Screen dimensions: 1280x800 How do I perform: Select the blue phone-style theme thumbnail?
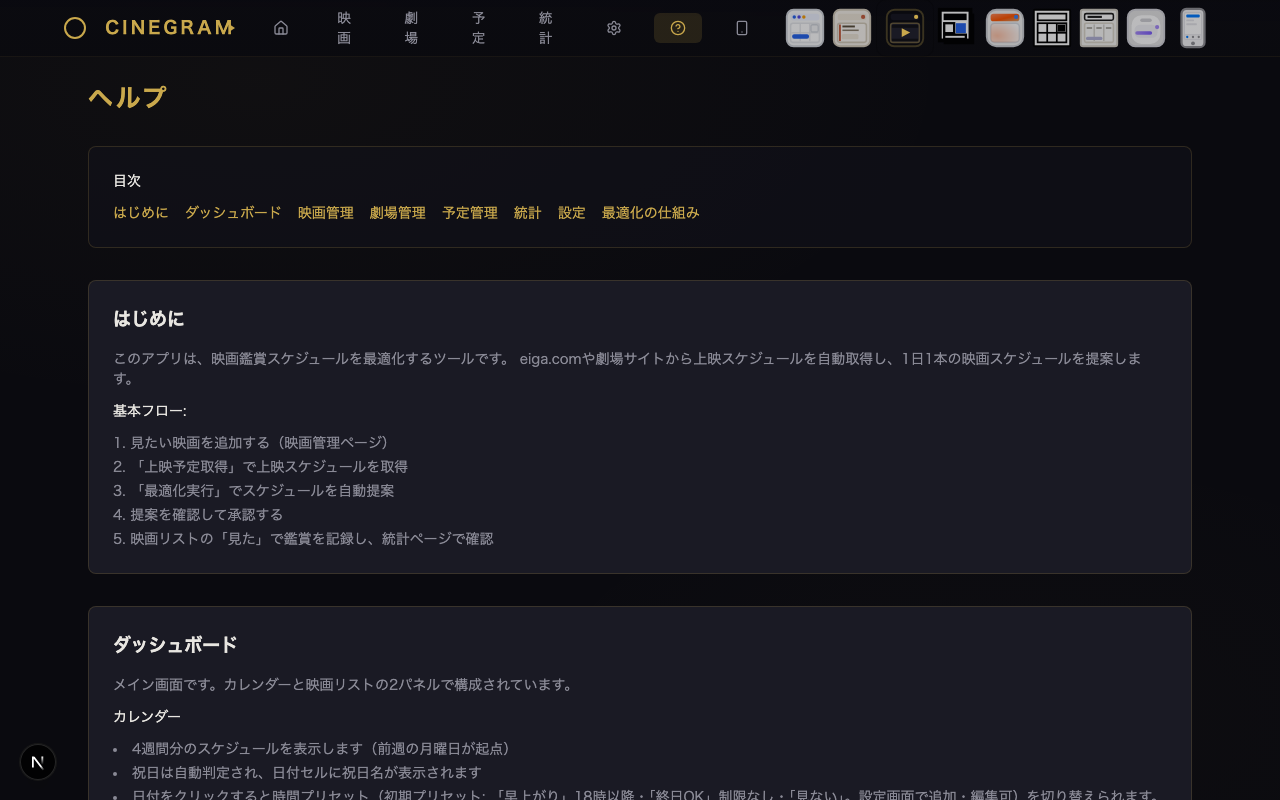tap(1193, 28)
